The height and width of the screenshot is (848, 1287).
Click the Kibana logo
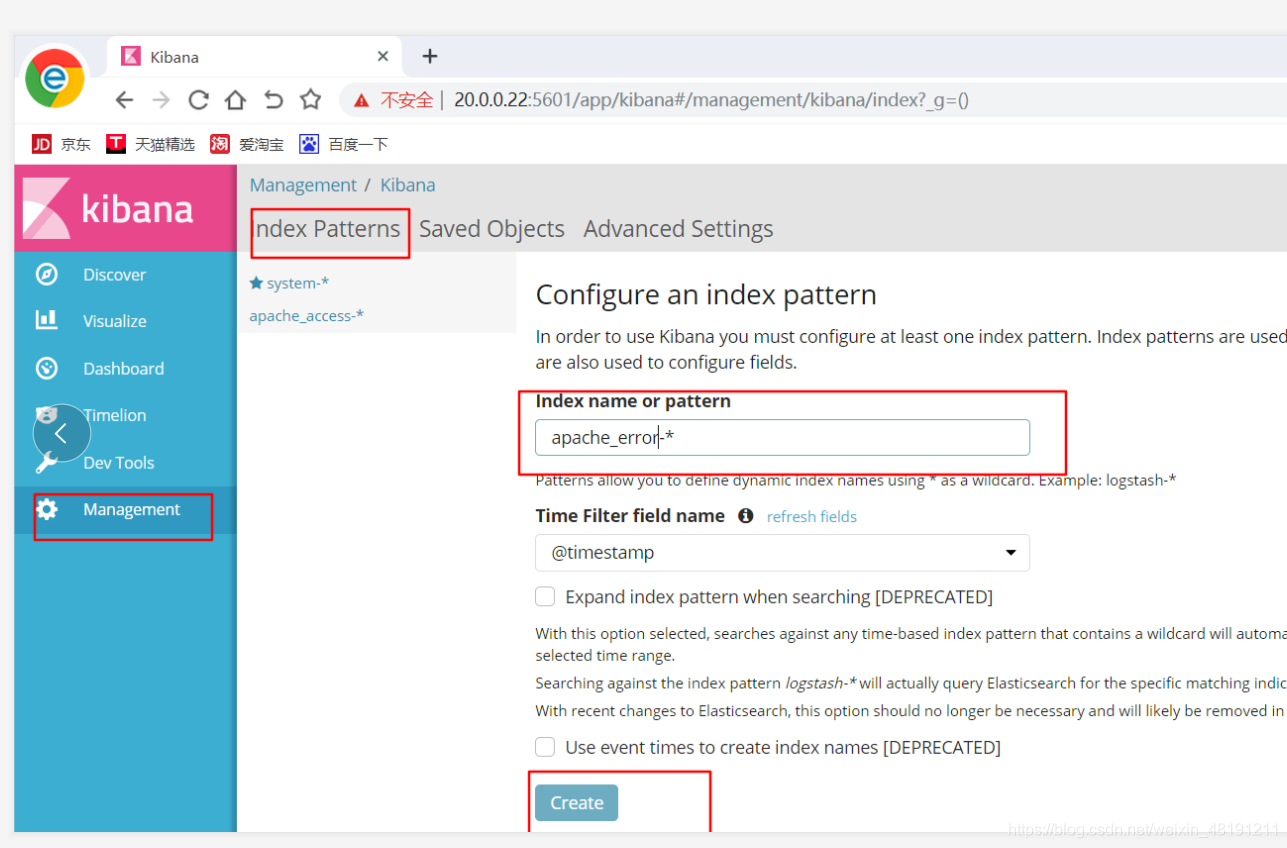point(108,209)
